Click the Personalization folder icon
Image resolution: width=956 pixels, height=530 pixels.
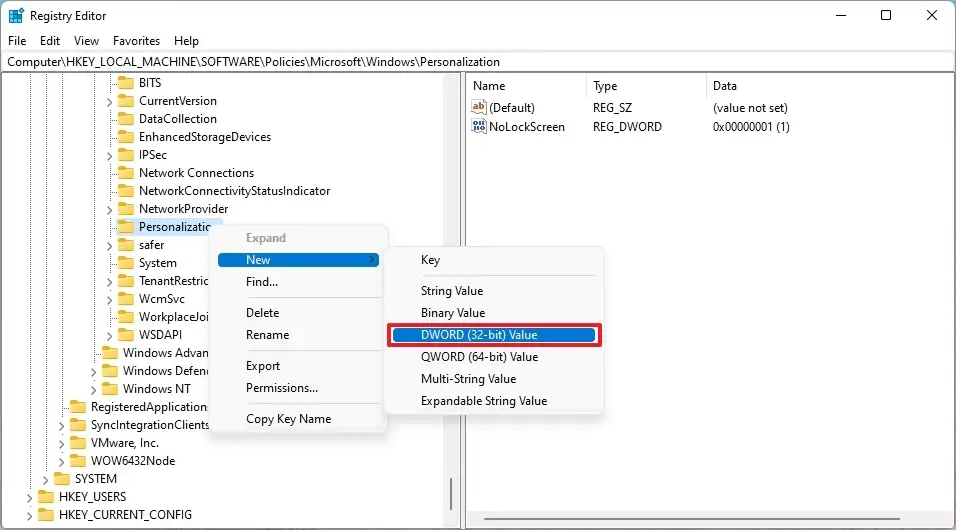(x=126, y=226)
